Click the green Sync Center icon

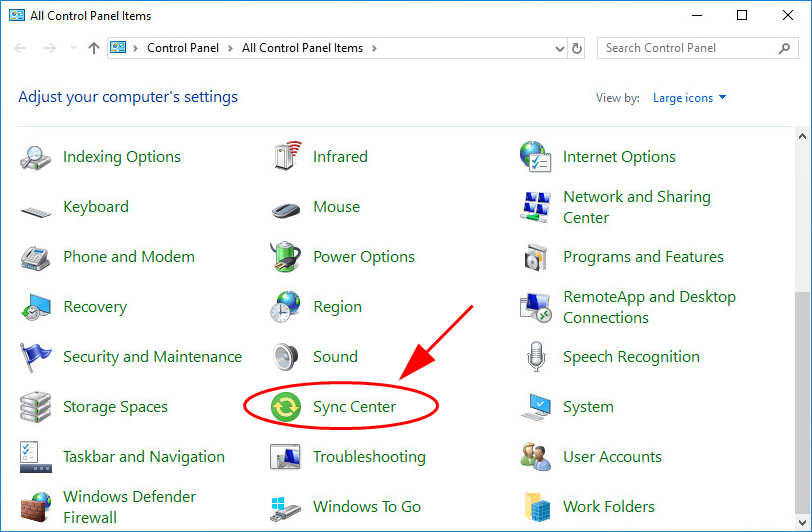coord(286,407)
